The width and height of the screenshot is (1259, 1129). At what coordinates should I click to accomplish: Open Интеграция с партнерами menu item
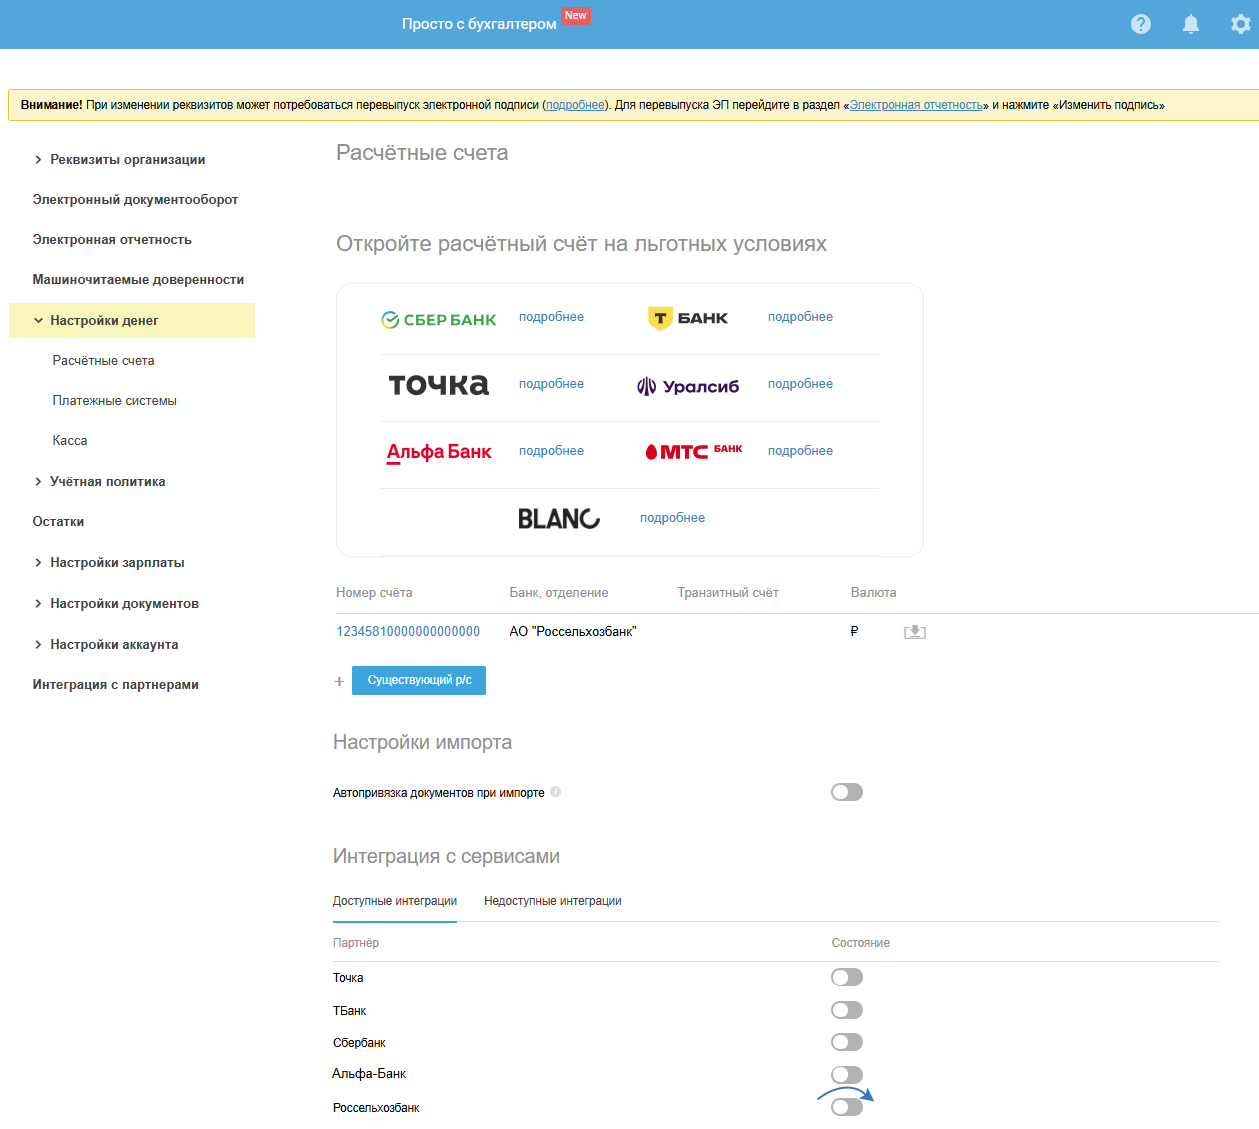point(115,685)
